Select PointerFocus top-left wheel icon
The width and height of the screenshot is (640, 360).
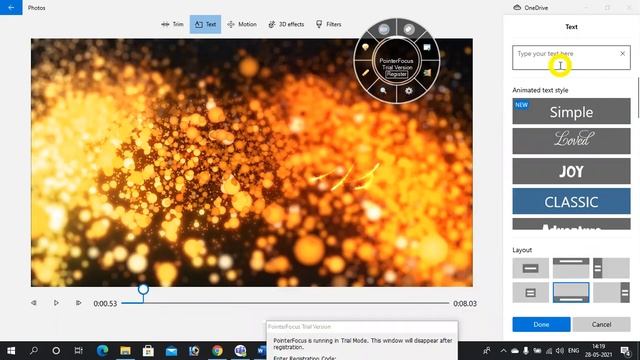(x=383, y=29)
